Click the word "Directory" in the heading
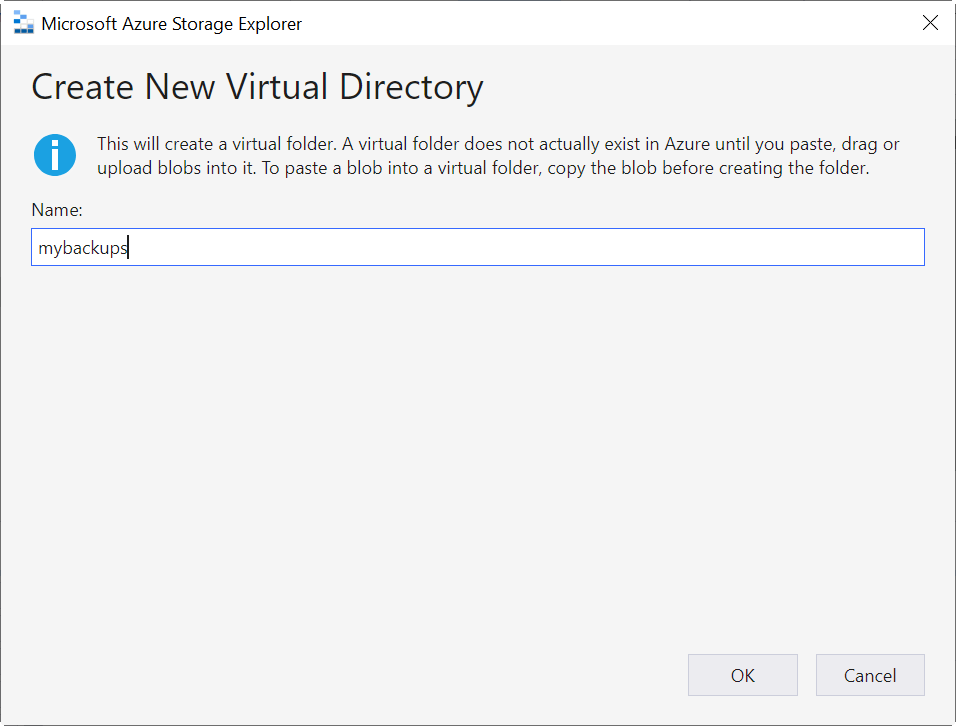The height and width of the screenshot is (726, 956). coord(411,87)
